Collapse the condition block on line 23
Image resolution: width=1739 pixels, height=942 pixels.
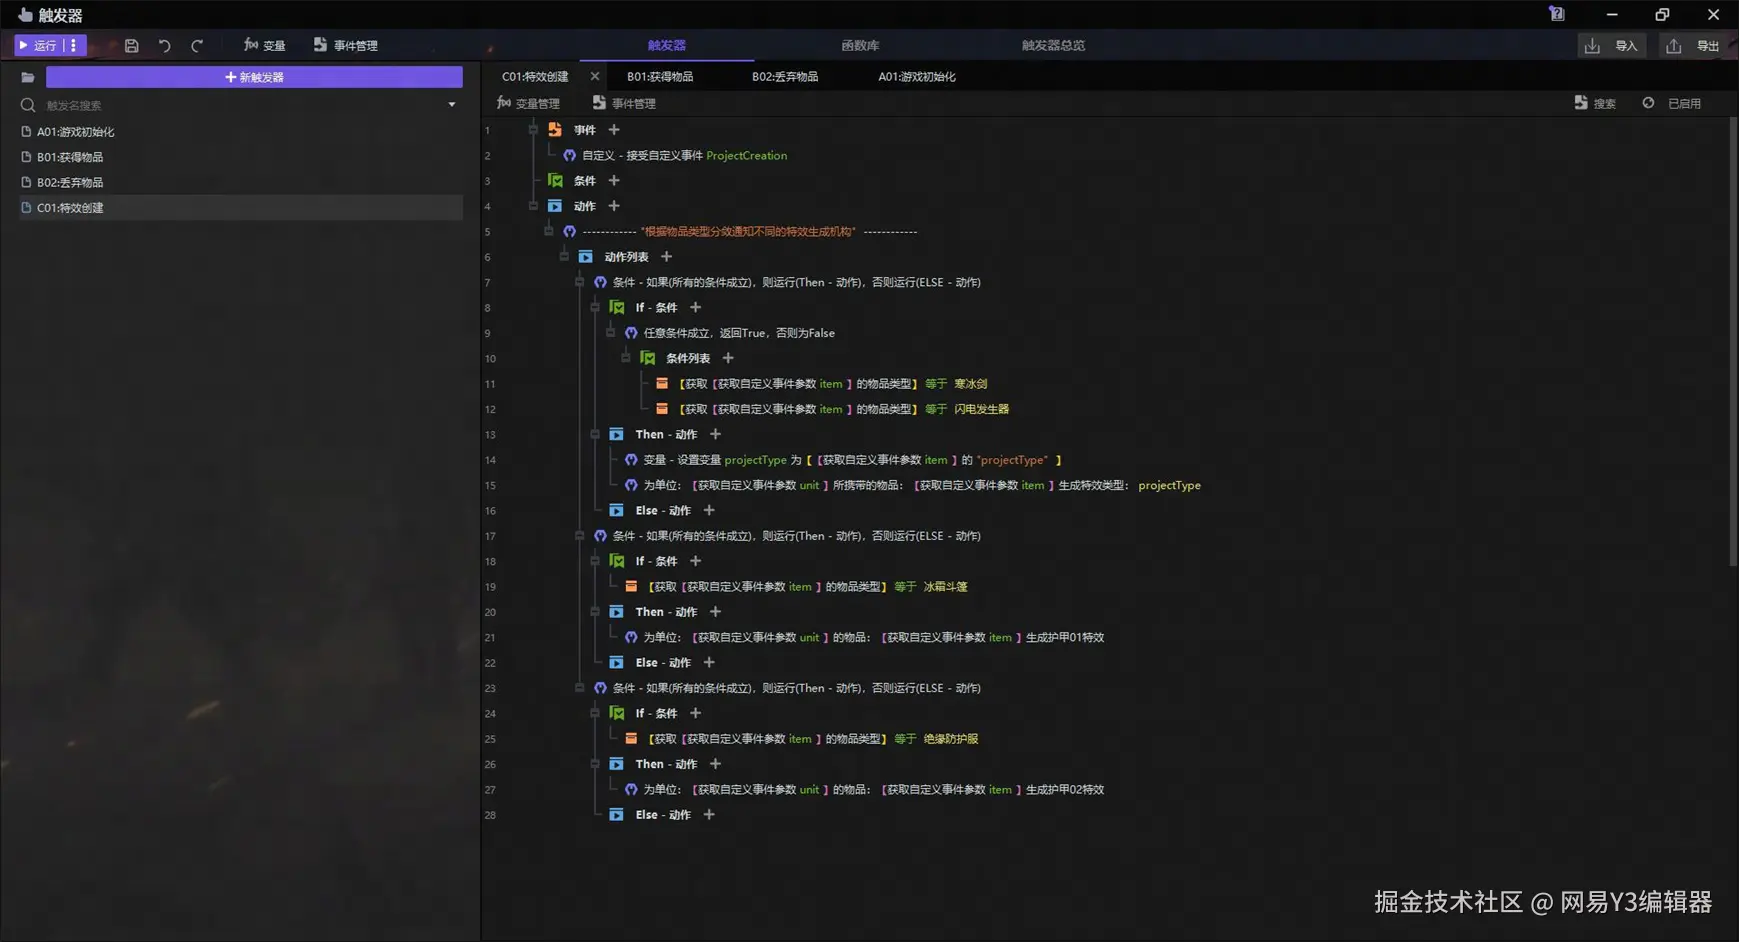point(580,688)
